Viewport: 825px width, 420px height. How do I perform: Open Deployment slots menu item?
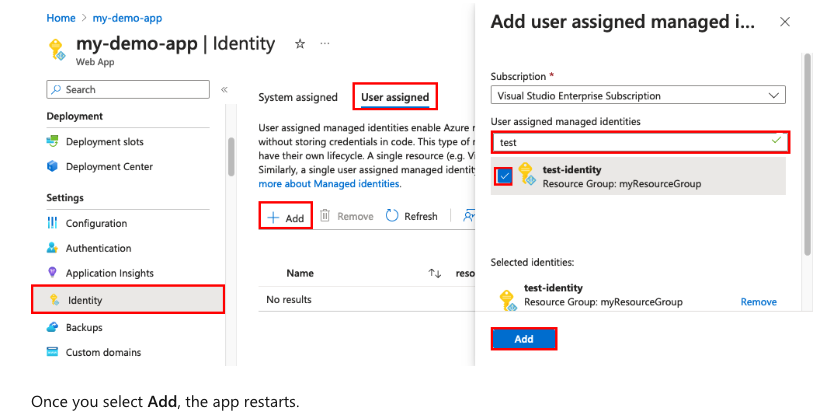tap(104, 142)
